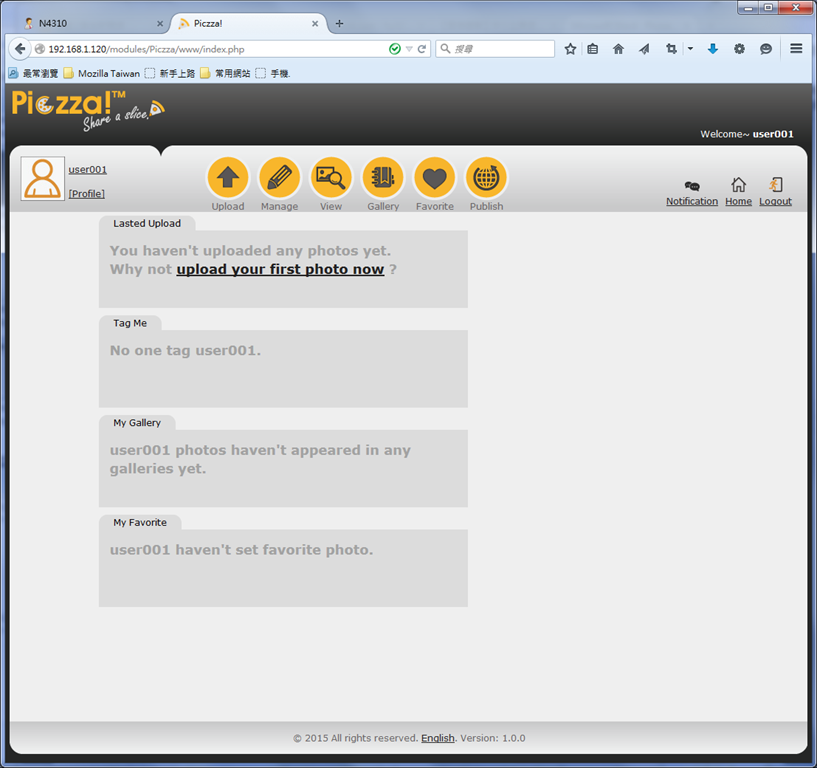Click the user001 profile name link
The height and width of the screenshot is (768, 817).
(x=88, y=169)
